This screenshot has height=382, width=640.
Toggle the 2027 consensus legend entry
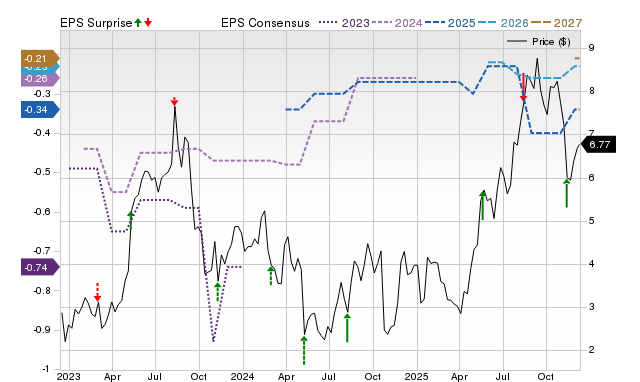pos(556,23)
